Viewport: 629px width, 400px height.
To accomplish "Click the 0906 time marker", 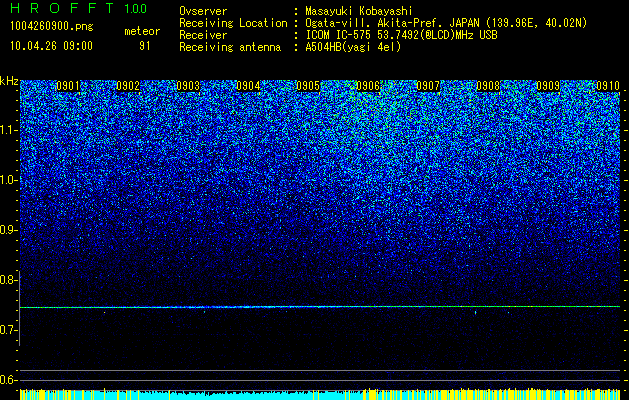I will click(368, 86).
